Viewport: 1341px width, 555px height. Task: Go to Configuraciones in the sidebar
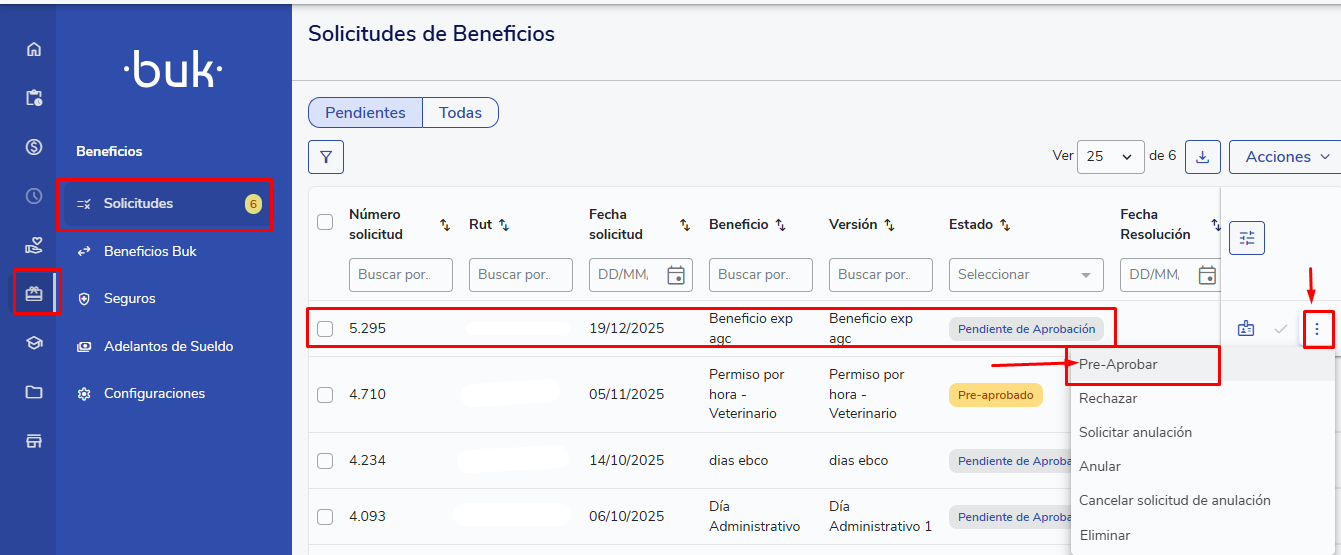click(154, 394)
